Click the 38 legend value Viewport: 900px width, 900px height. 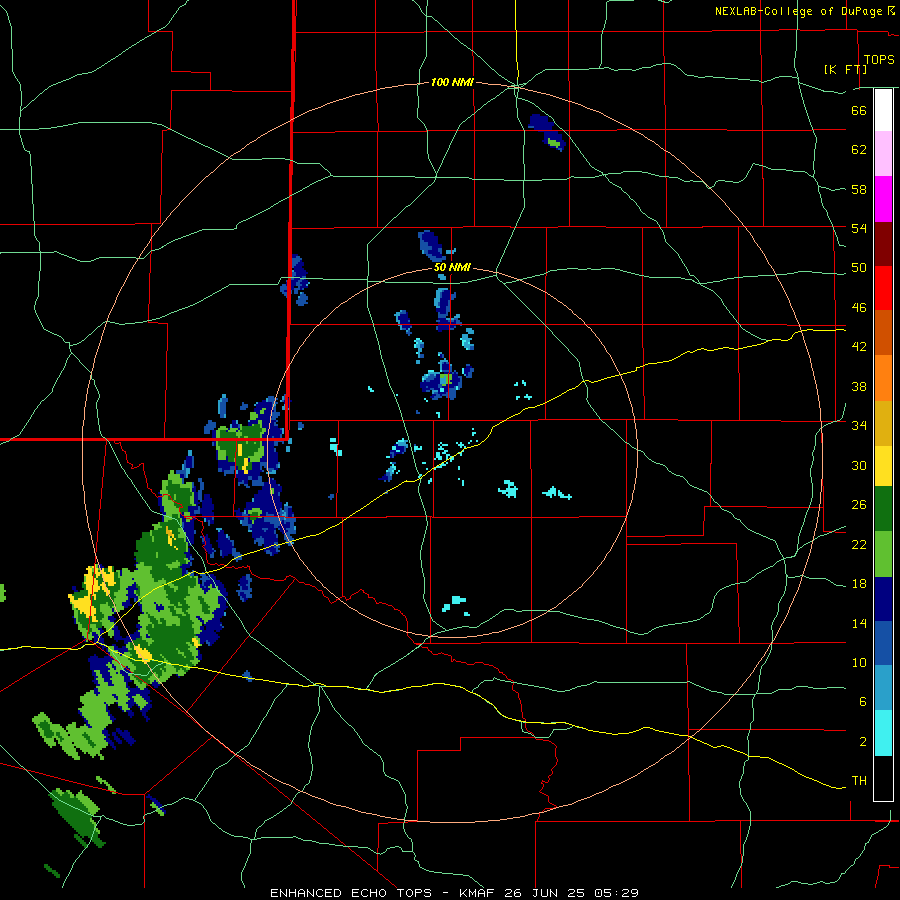[859, 386]
